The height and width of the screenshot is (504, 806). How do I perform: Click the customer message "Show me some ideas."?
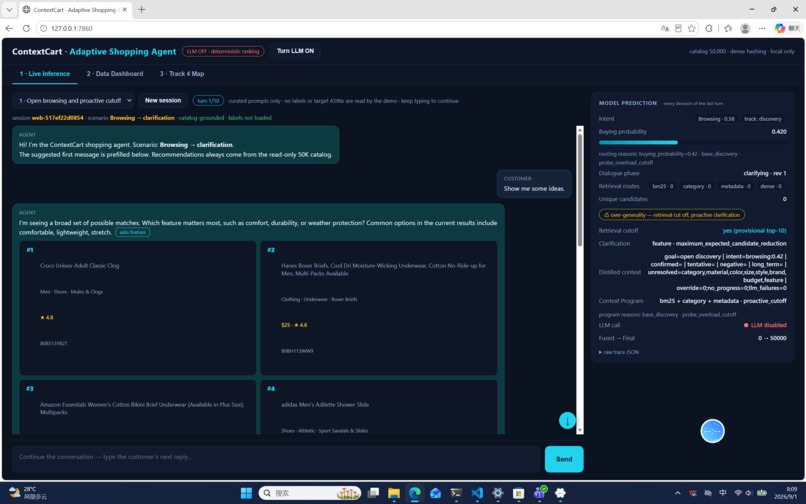coord(534,189)
